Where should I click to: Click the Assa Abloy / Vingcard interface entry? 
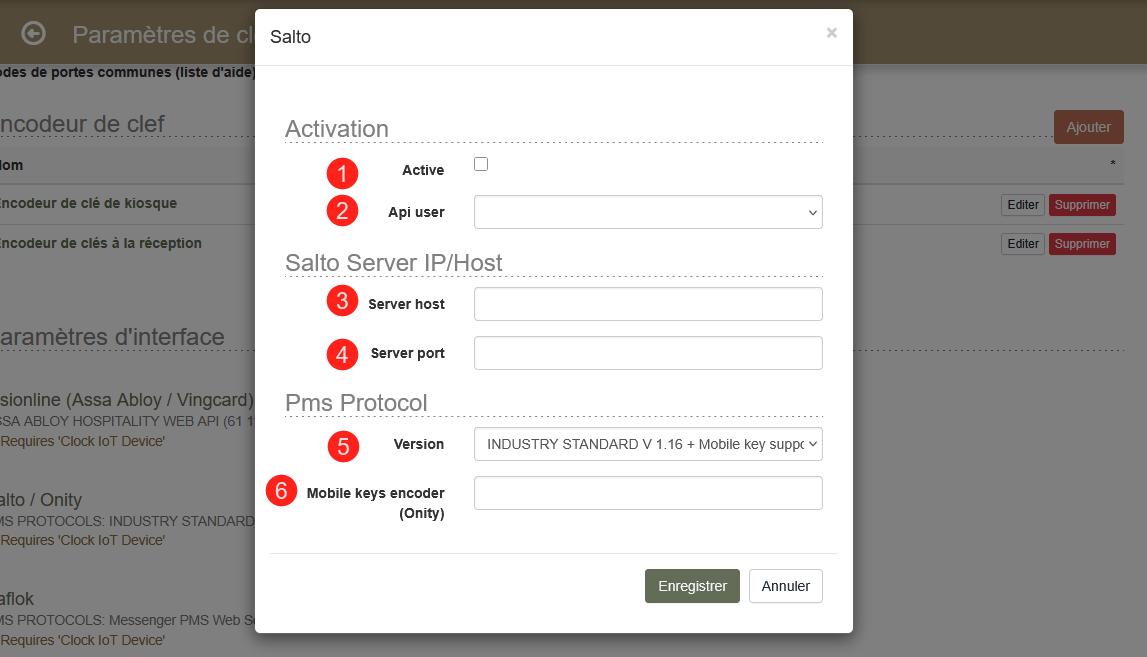(x=127, y=399)
